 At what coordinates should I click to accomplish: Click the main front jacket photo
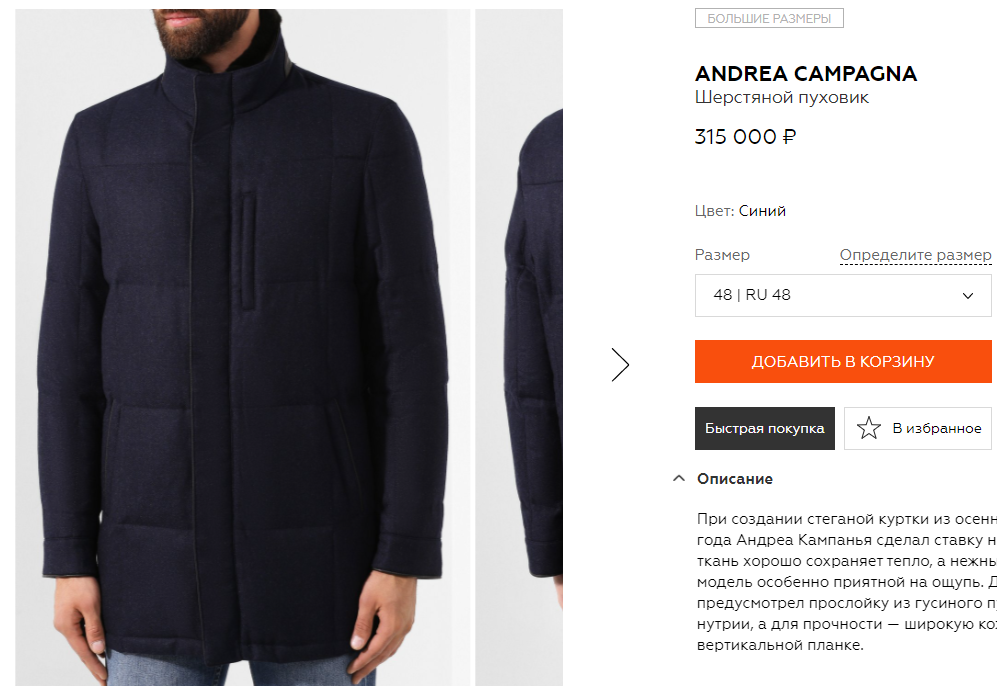click(242, 347)
